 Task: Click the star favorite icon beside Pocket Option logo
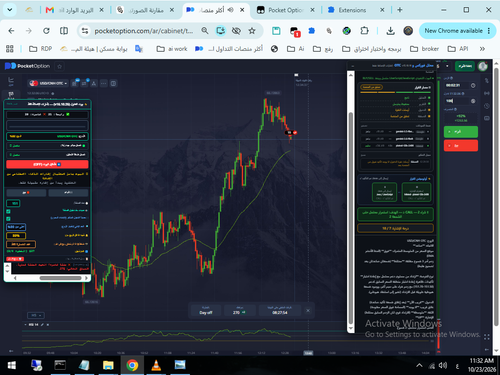point(60,66)
